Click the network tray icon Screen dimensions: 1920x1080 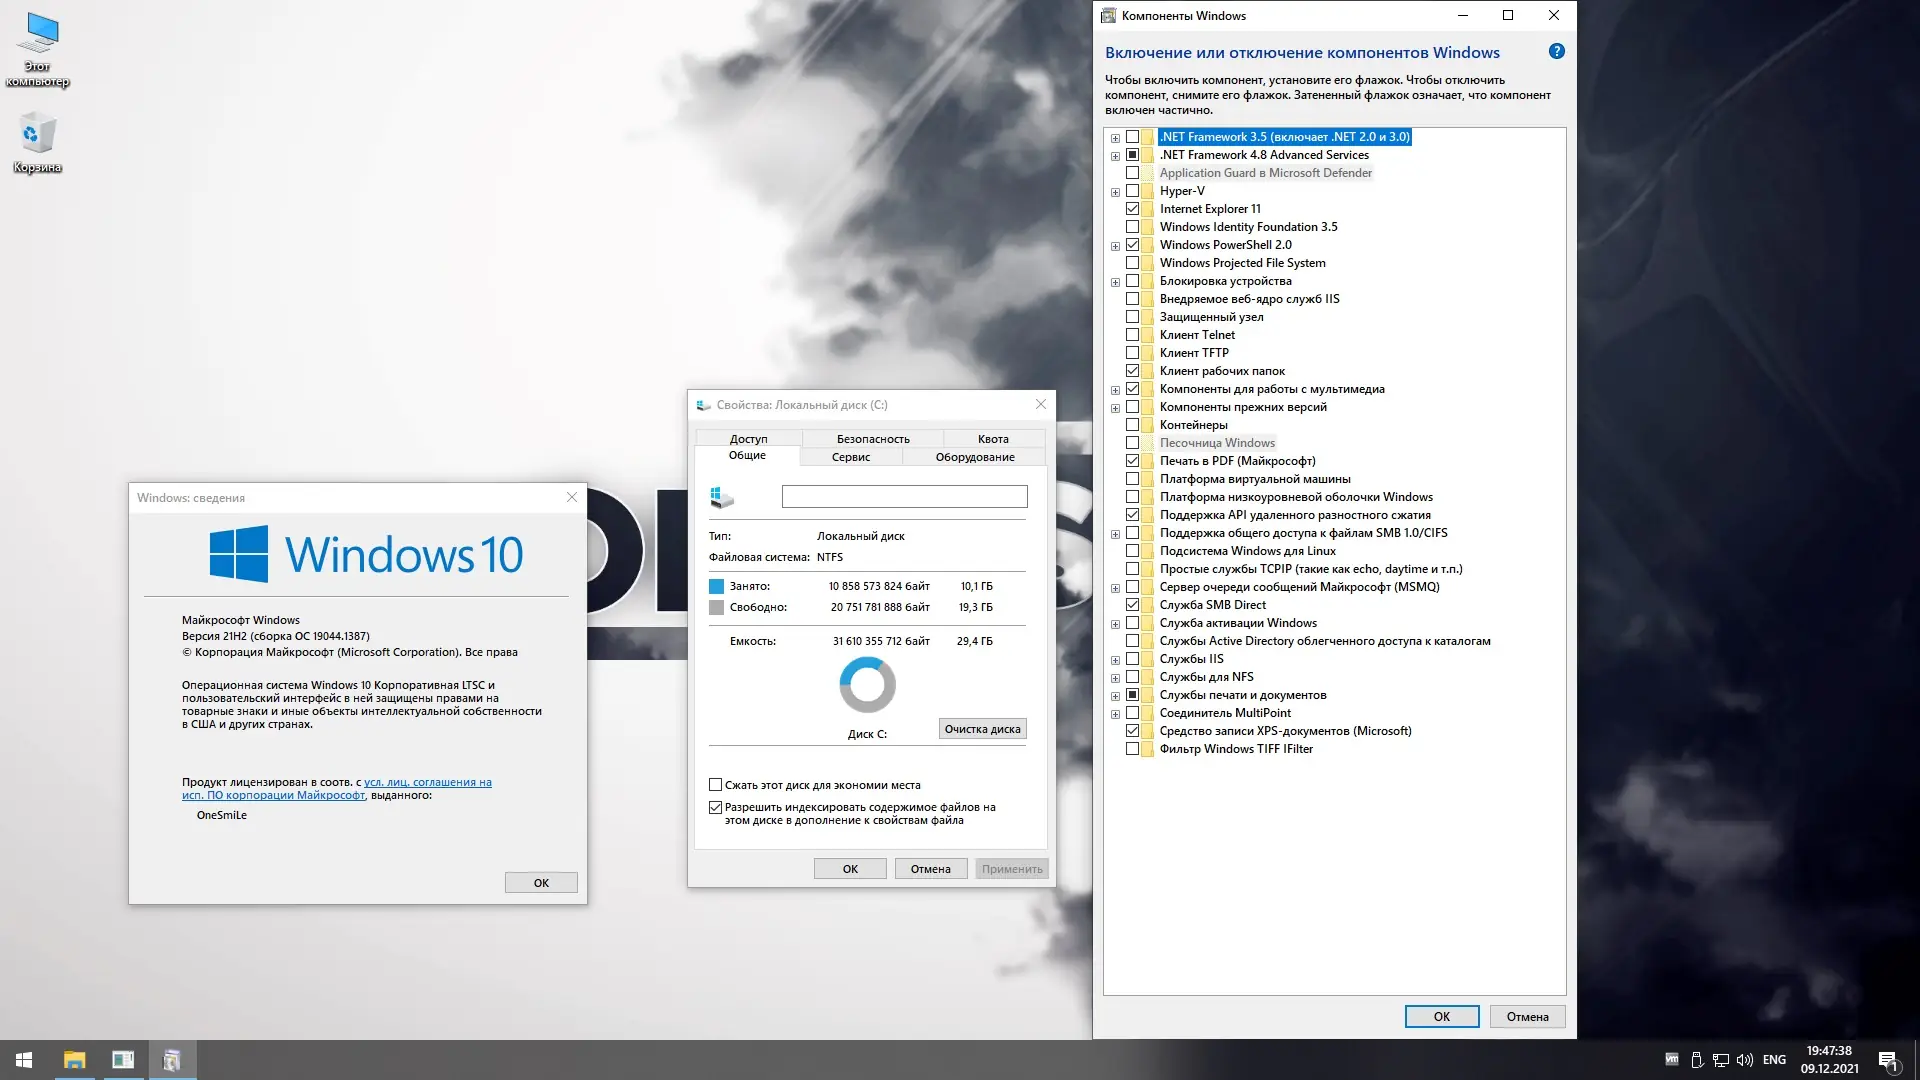point(1721,1060)
